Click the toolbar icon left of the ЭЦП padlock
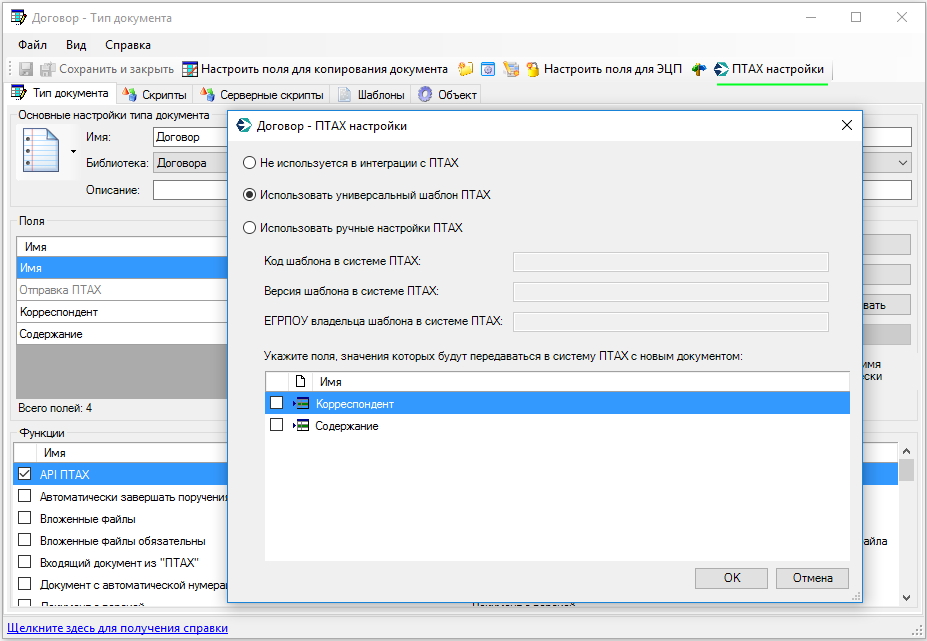 [x=511, y=69]
